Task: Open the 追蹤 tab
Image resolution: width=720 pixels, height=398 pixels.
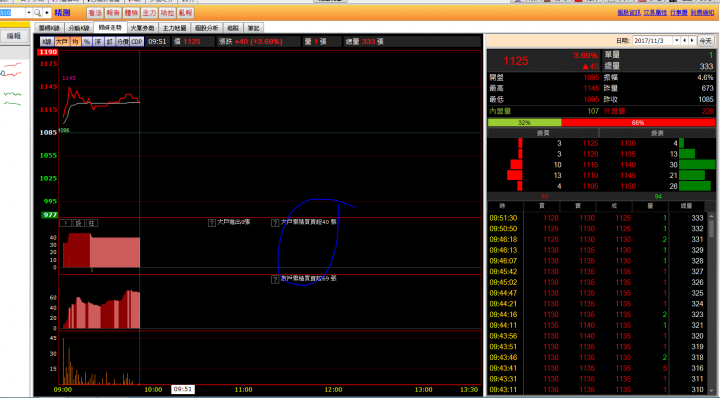Action: pos(233,28)
